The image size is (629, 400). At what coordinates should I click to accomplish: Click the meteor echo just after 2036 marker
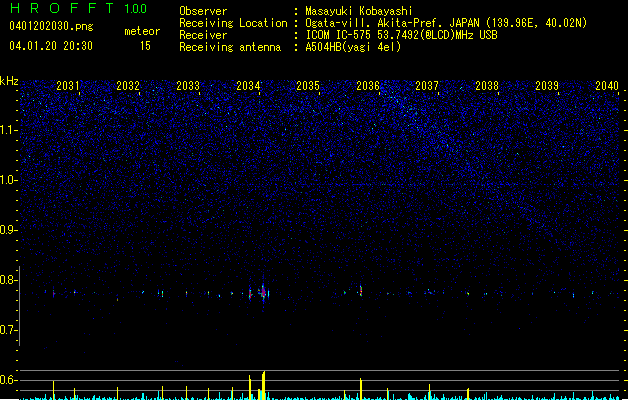361,291
